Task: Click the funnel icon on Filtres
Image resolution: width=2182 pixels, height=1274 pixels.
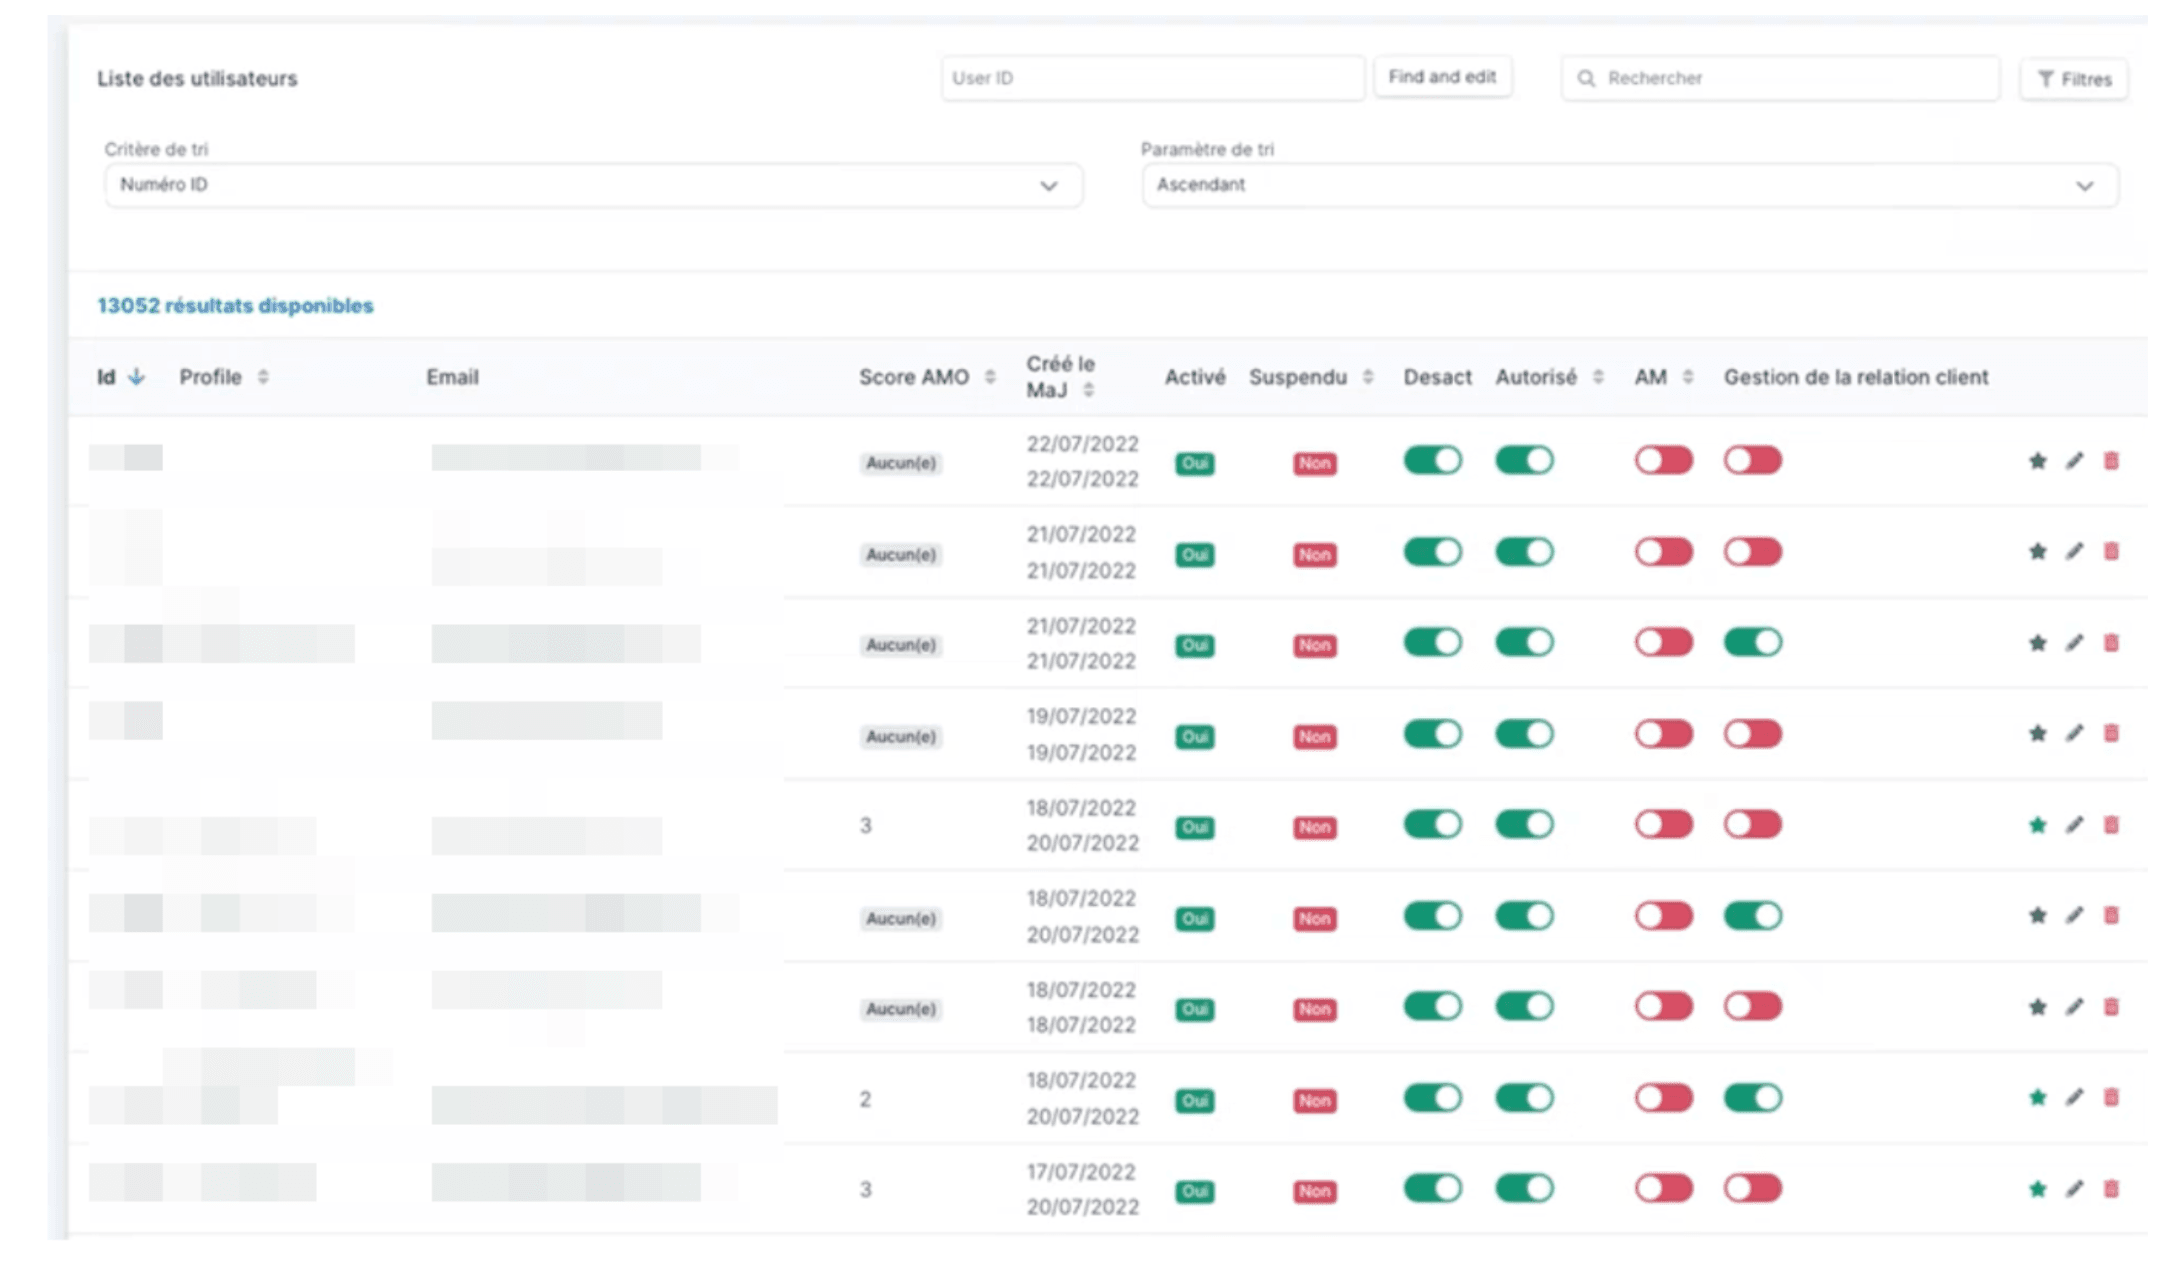Action: (x=2046, y=79)
